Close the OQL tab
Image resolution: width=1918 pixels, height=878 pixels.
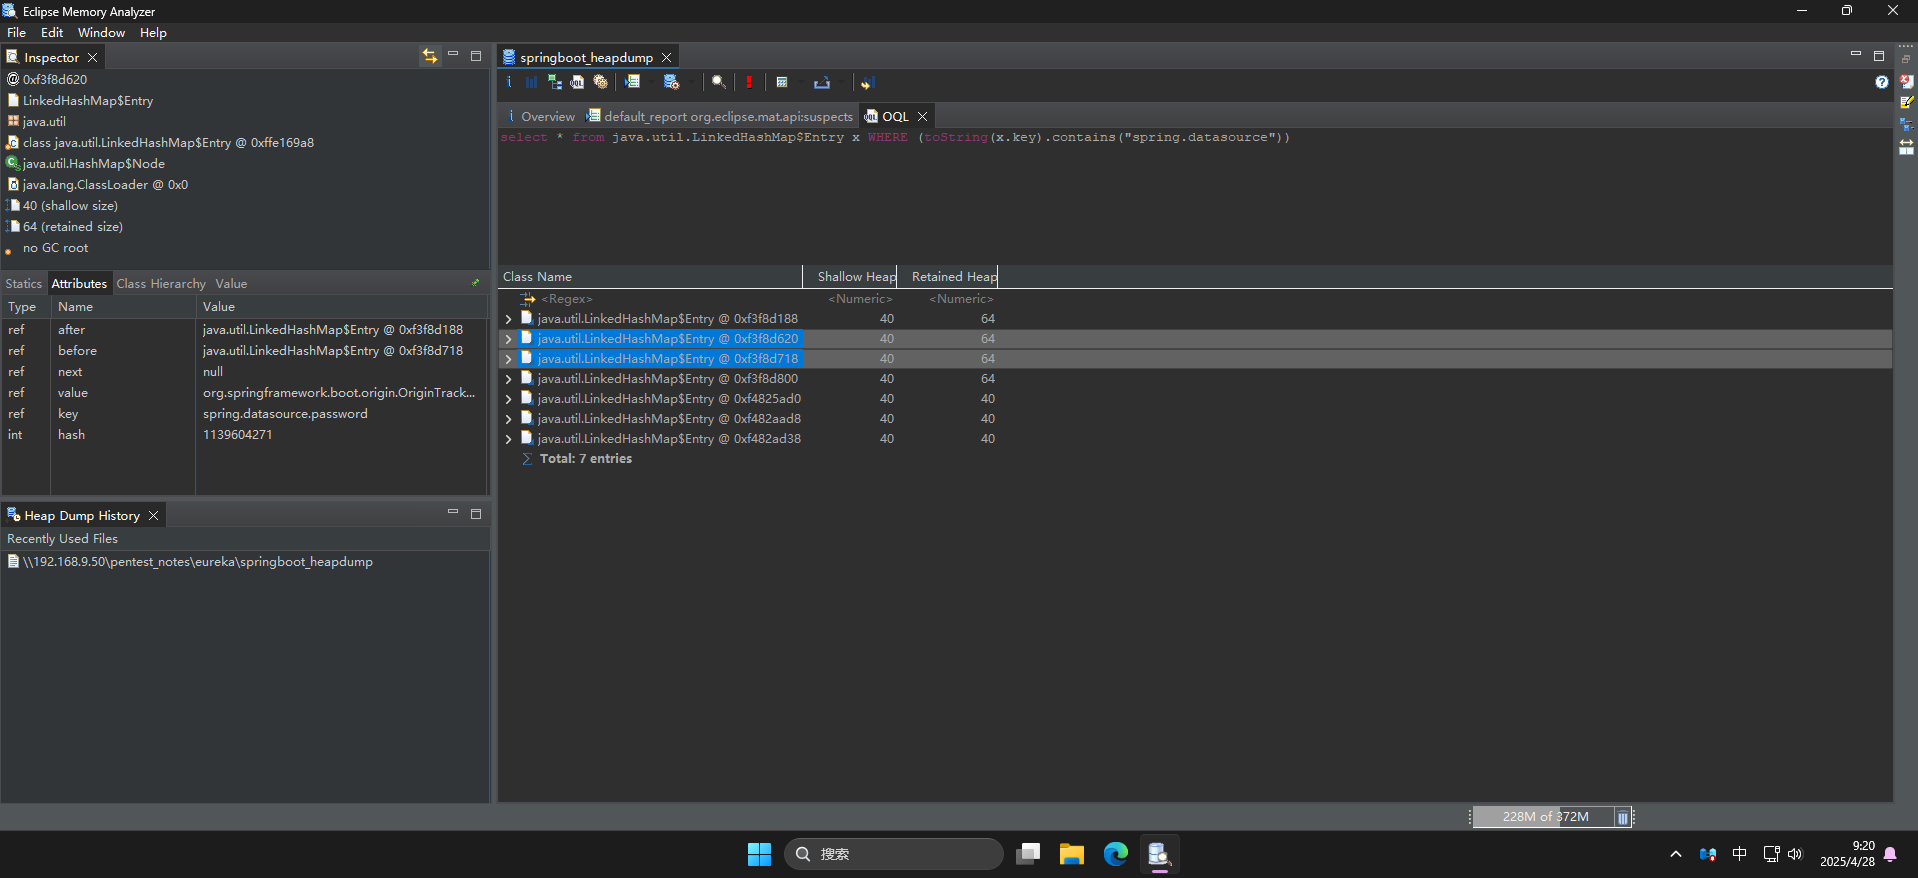pos(923,116)
